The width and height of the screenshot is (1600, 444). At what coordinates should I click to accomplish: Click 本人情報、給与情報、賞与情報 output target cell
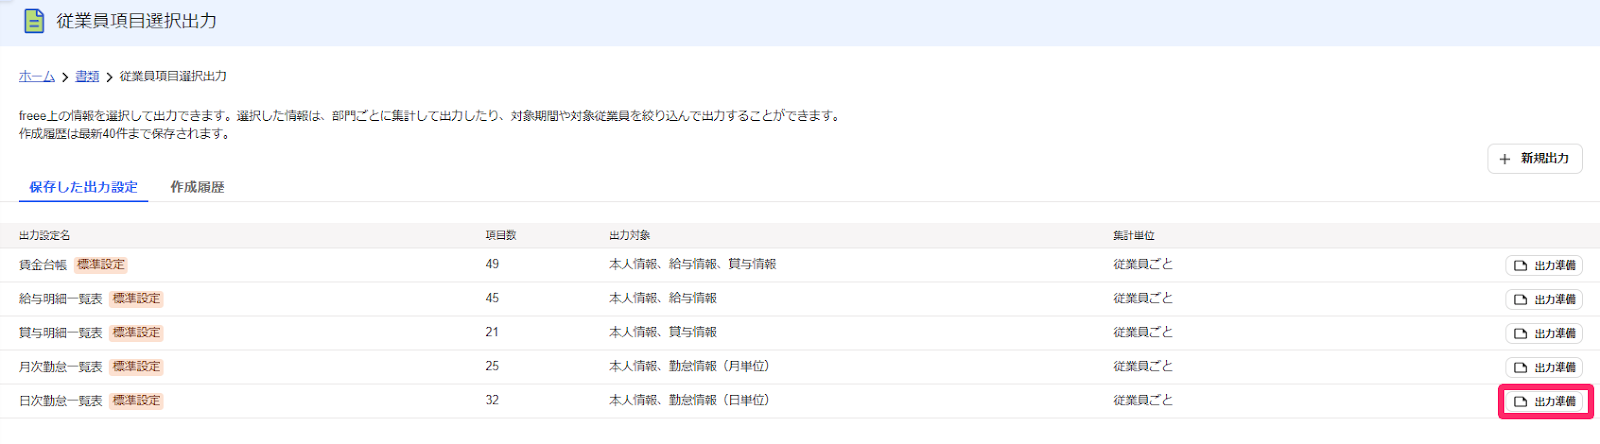pos(693,264)
